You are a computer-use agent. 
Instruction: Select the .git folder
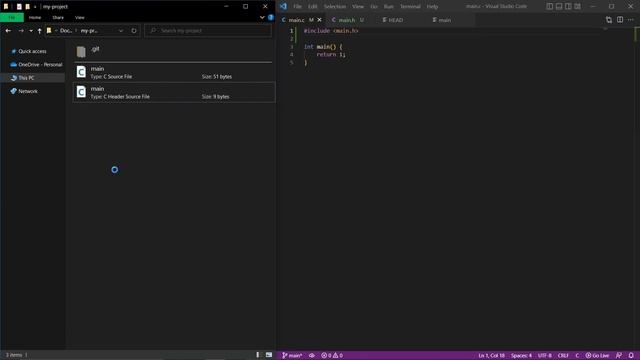tap(173, 51)
